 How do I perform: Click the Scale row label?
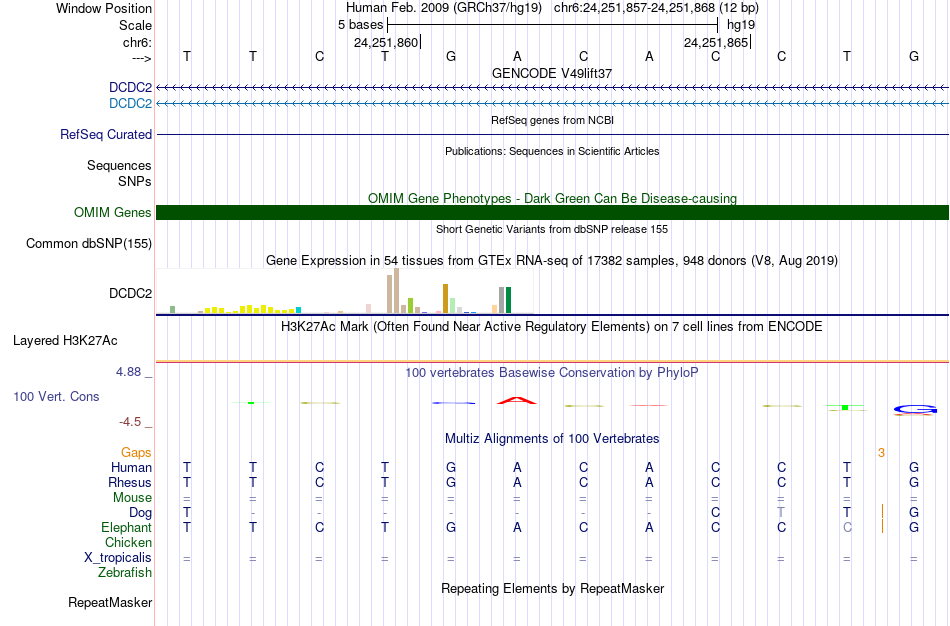click(x=135, y=25)
